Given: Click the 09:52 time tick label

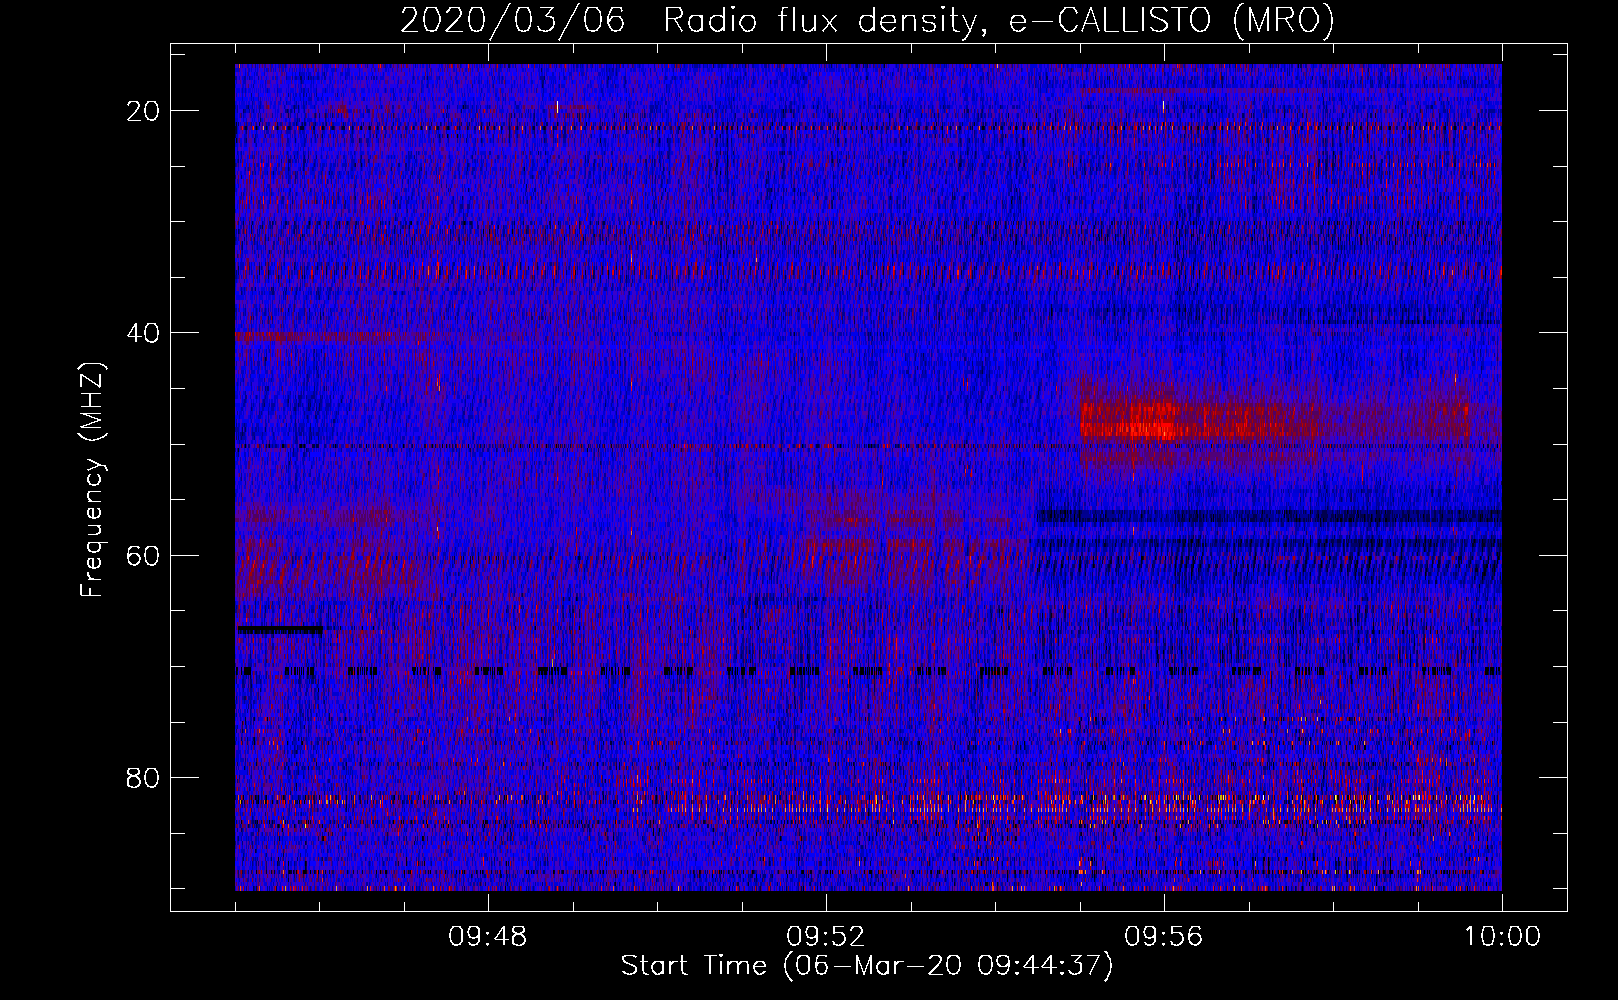Looking at the screenshot, I should click(826, 937).
